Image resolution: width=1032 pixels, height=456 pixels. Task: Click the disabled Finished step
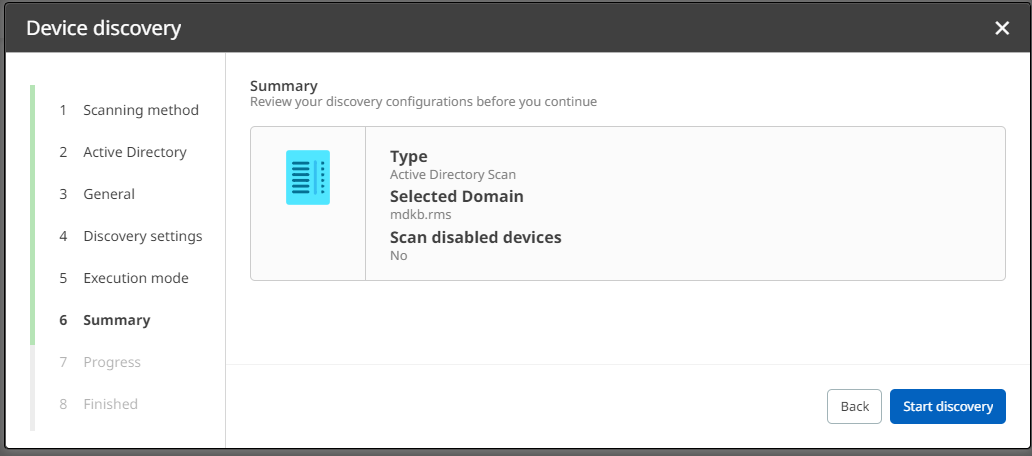(x=110, y=404)
